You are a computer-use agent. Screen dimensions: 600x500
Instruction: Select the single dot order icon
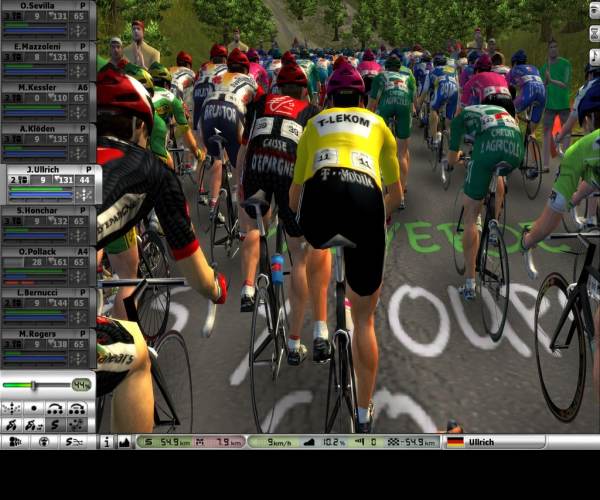34,409
